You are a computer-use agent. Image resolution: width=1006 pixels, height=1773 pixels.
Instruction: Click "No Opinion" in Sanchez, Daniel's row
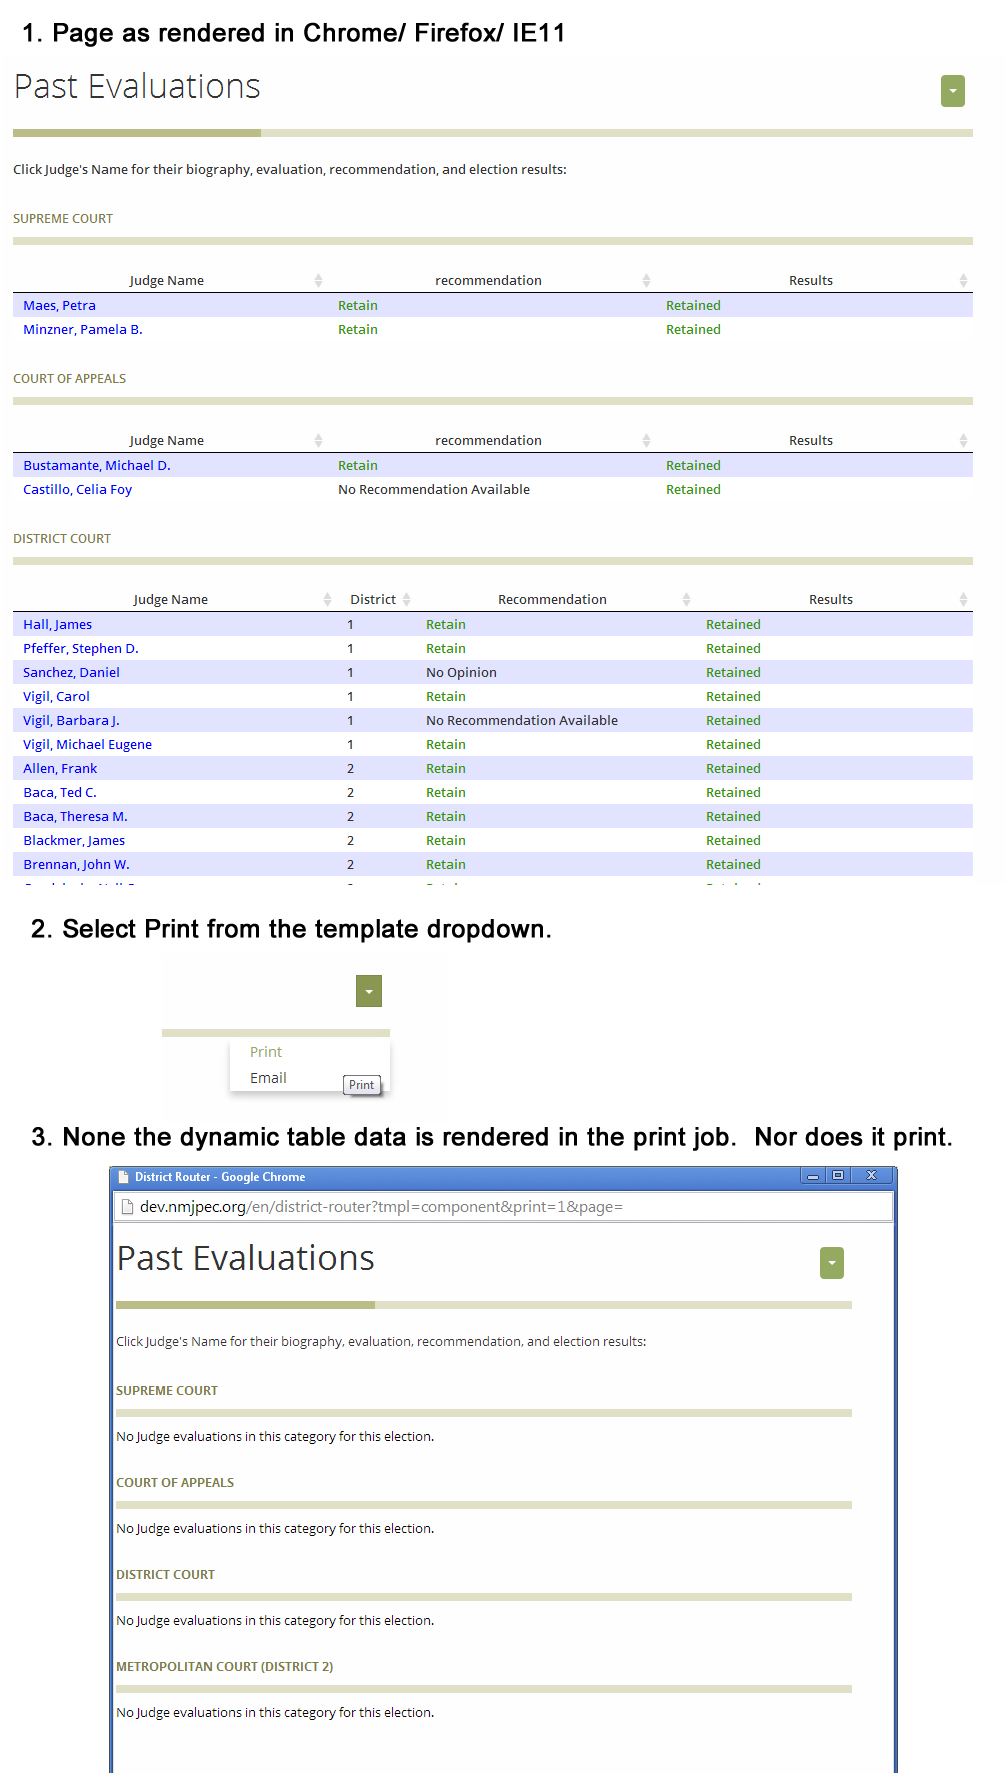[x=461, y=672]
